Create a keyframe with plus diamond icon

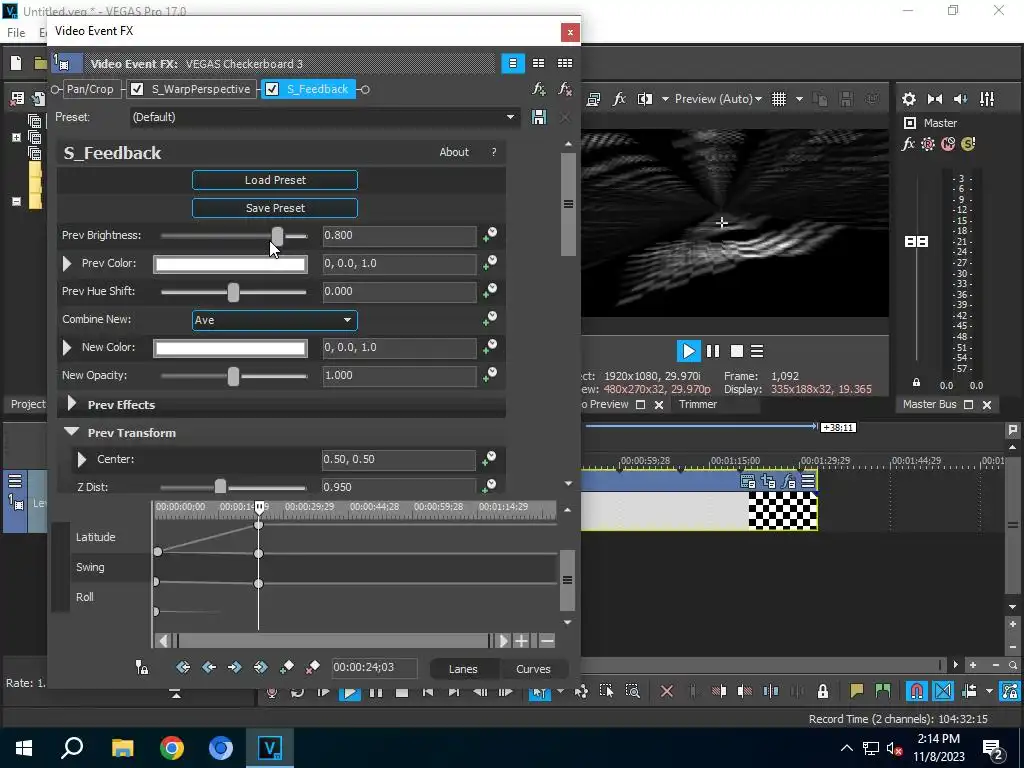[x=287, y=667]
